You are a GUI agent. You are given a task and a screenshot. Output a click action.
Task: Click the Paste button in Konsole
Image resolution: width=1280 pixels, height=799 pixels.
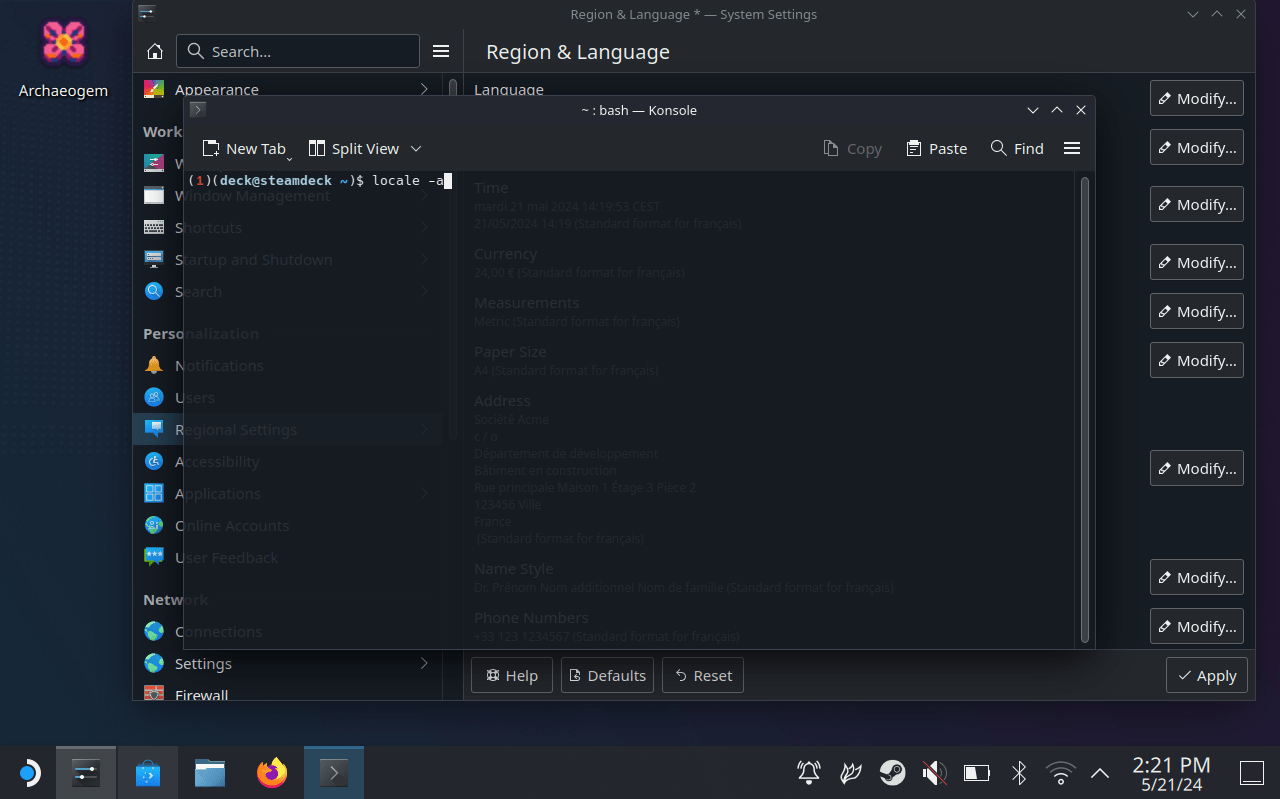coord(936,148)
